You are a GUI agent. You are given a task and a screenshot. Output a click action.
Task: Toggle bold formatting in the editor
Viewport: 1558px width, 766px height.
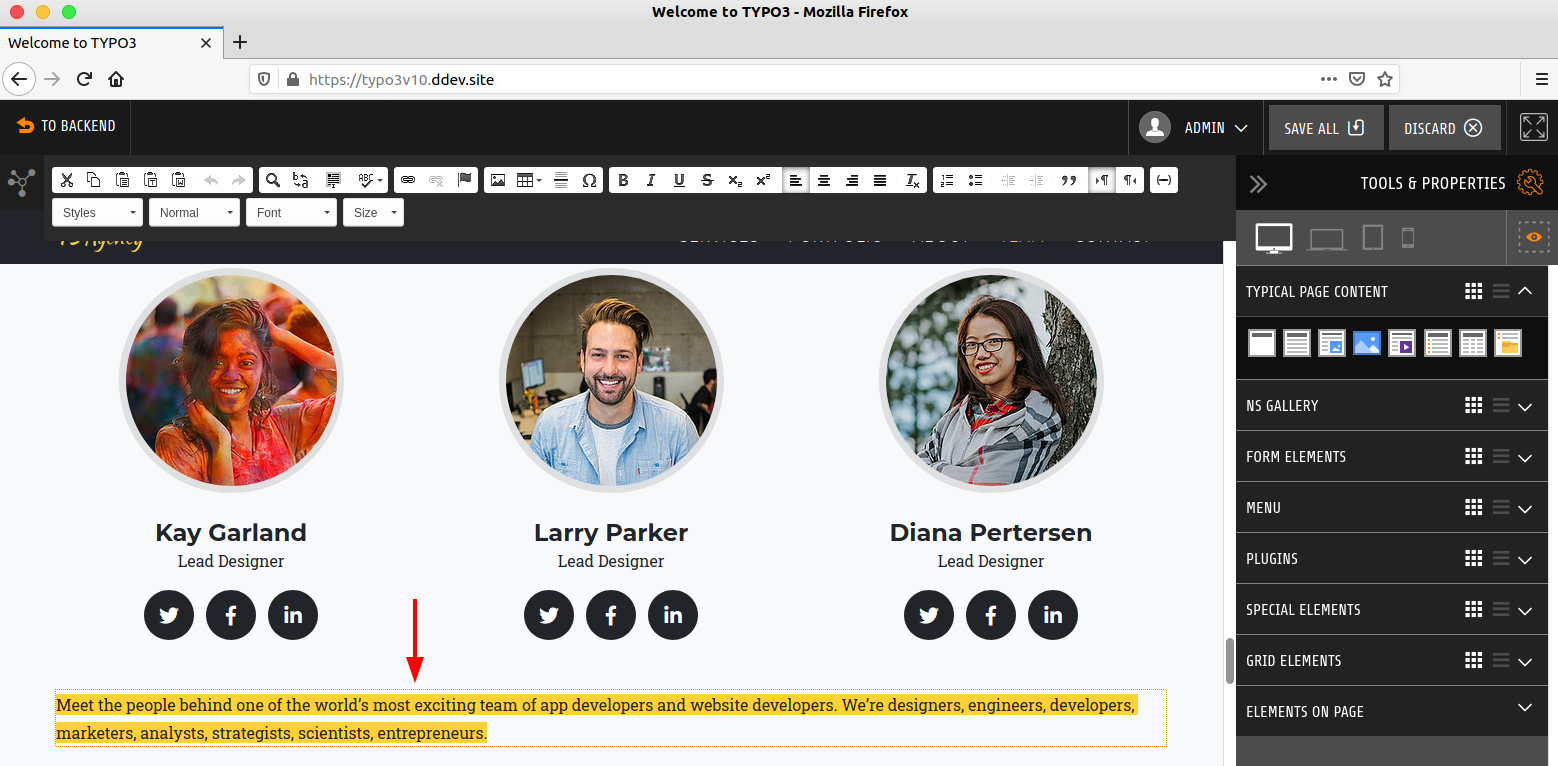623,180
